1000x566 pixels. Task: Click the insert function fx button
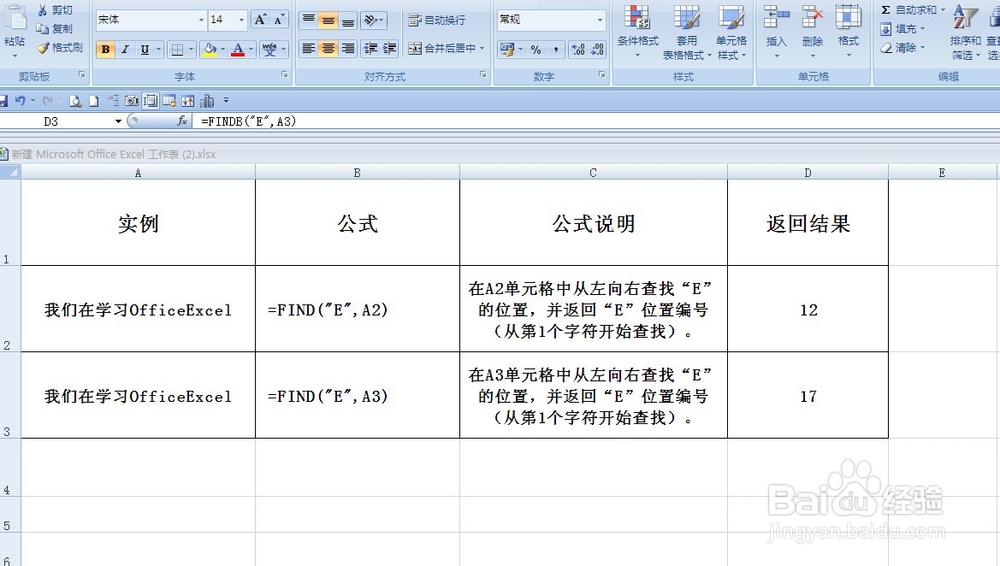[182, 121]
